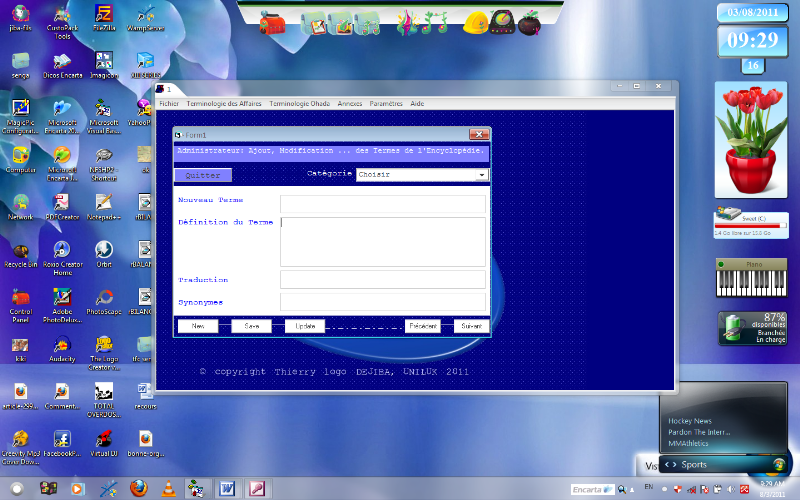Open the Paramètres menu
This screenshot has height=500, width=800.
point(386,104)
